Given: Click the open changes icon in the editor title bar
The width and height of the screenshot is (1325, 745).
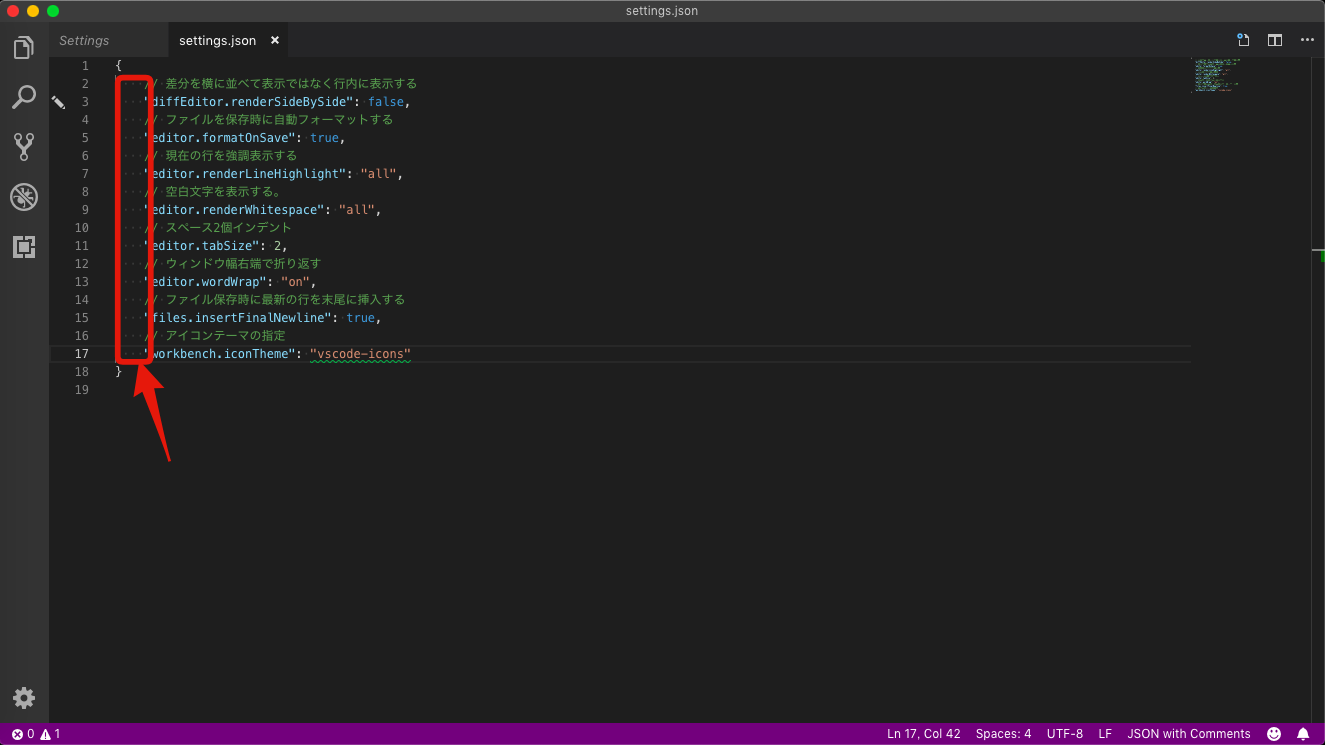Looking at the screenshot, I should pyautogui.click(x=1243, y=40).
